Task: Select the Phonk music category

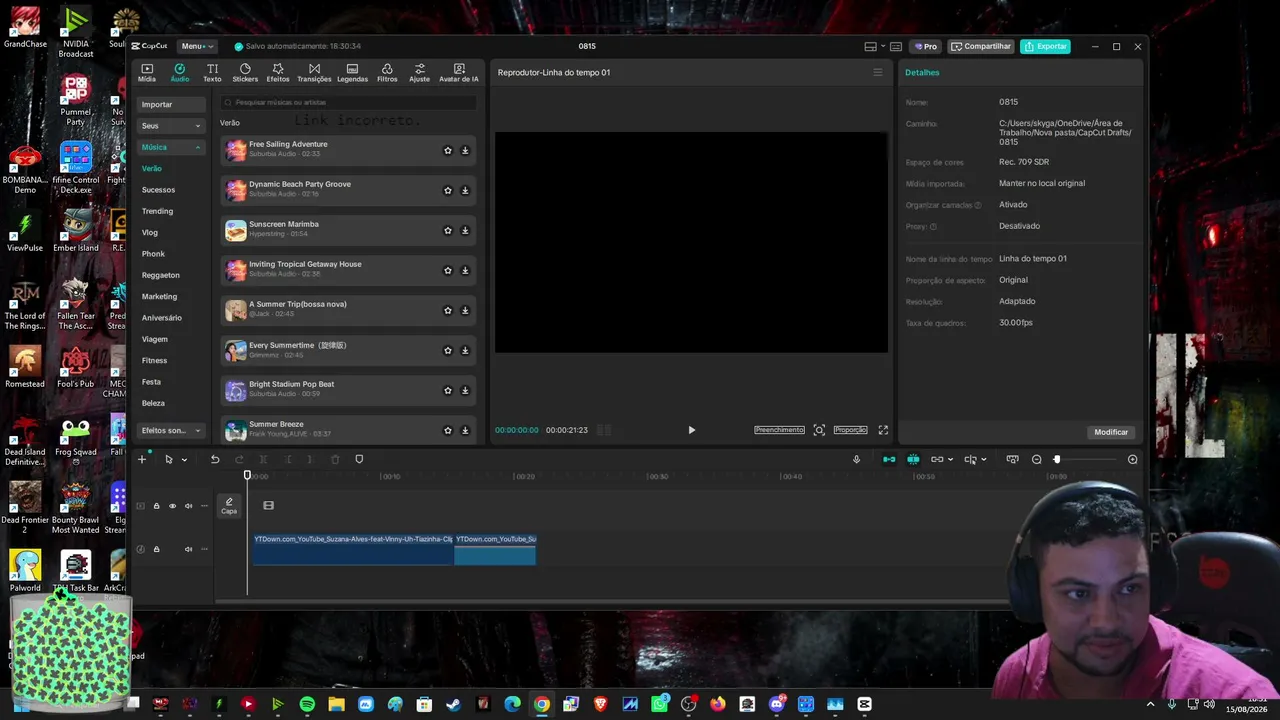Action: coord(153,254)
